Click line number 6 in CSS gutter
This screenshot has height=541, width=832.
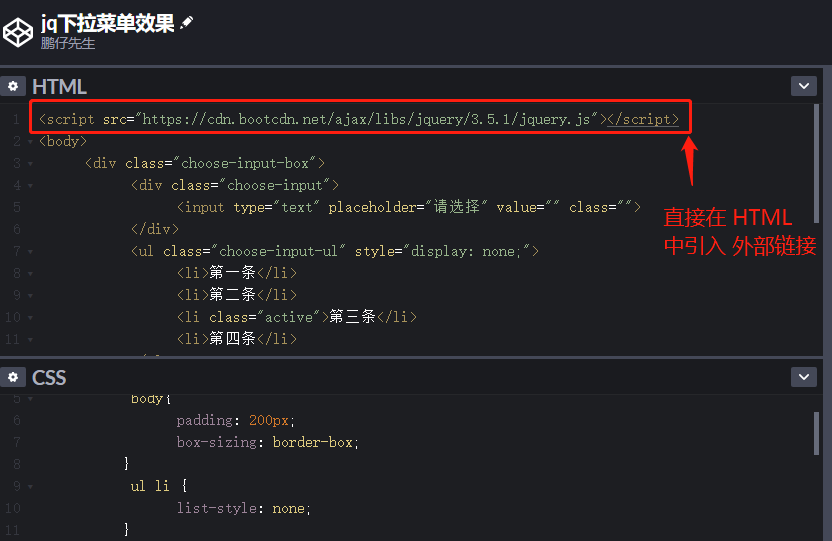(x=17, y=421)
